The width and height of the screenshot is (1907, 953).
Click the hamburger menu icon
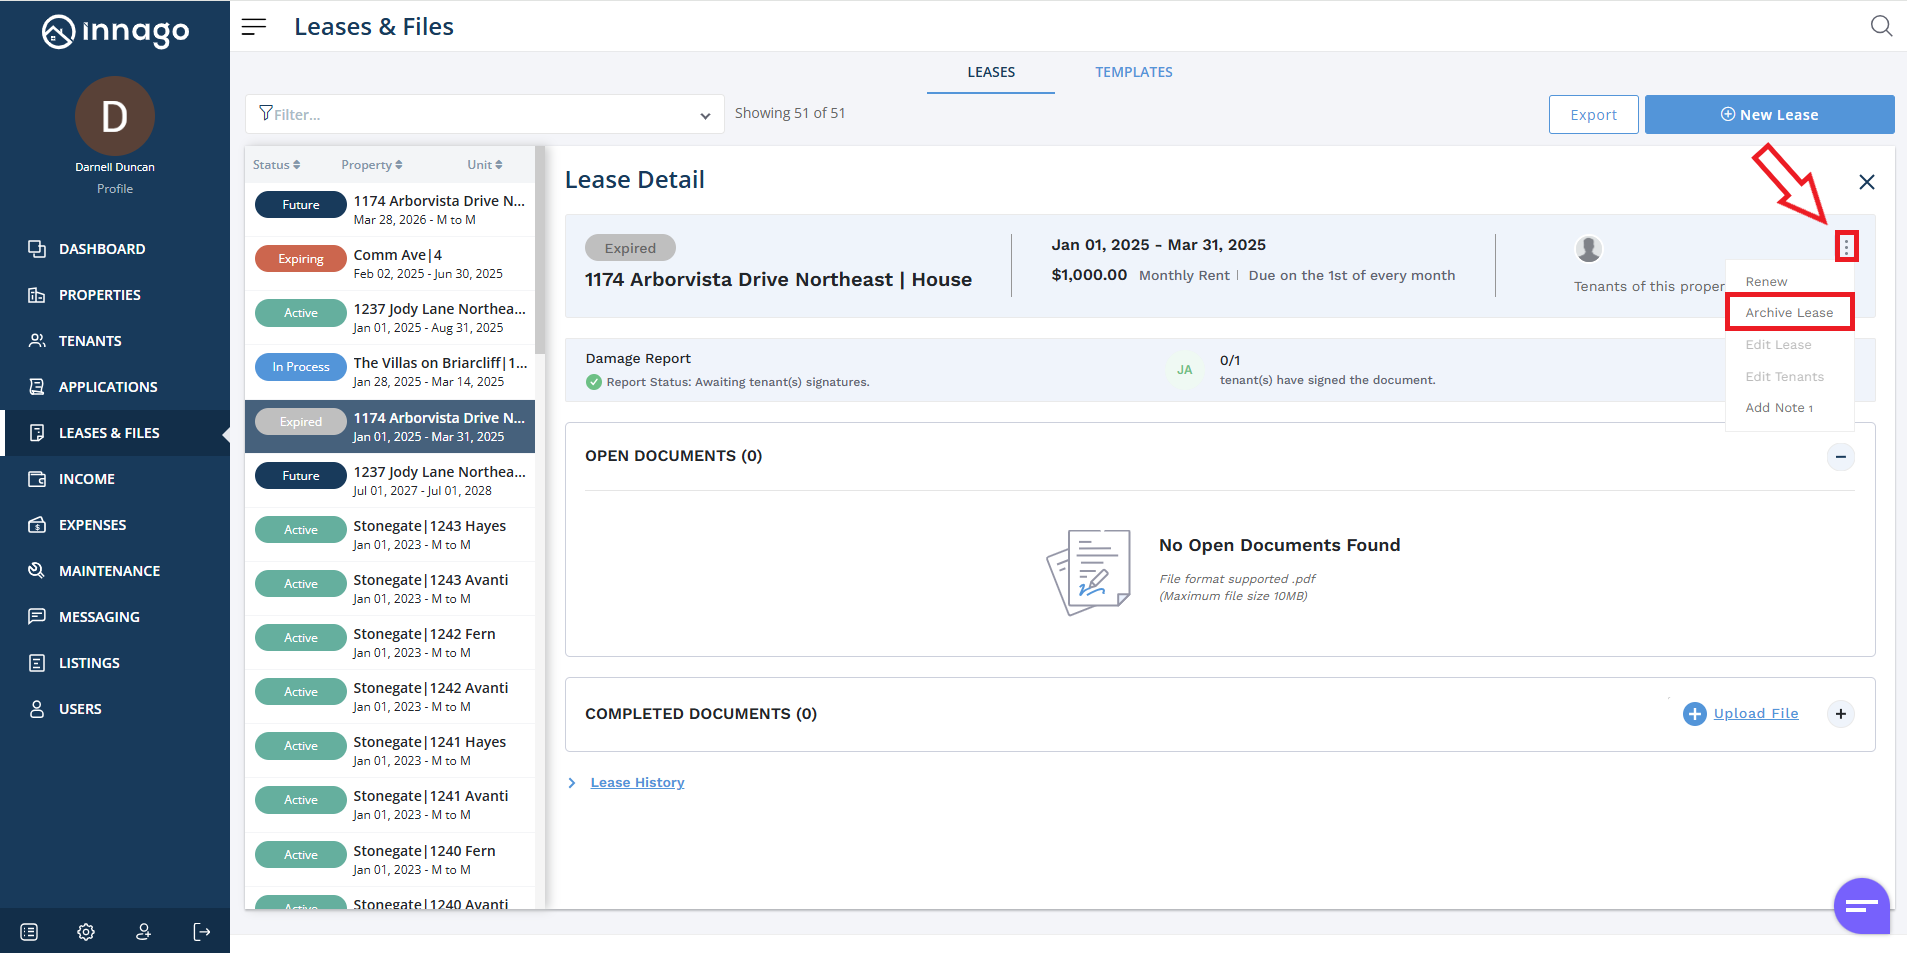click(x=254, y=27)
